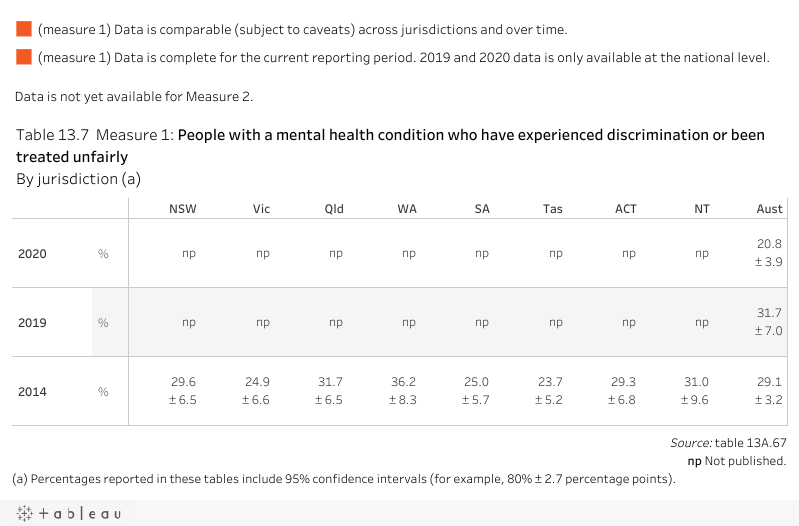
Task: Click the percent unit in the 2019 row
Action: click(x=103, y=323)
